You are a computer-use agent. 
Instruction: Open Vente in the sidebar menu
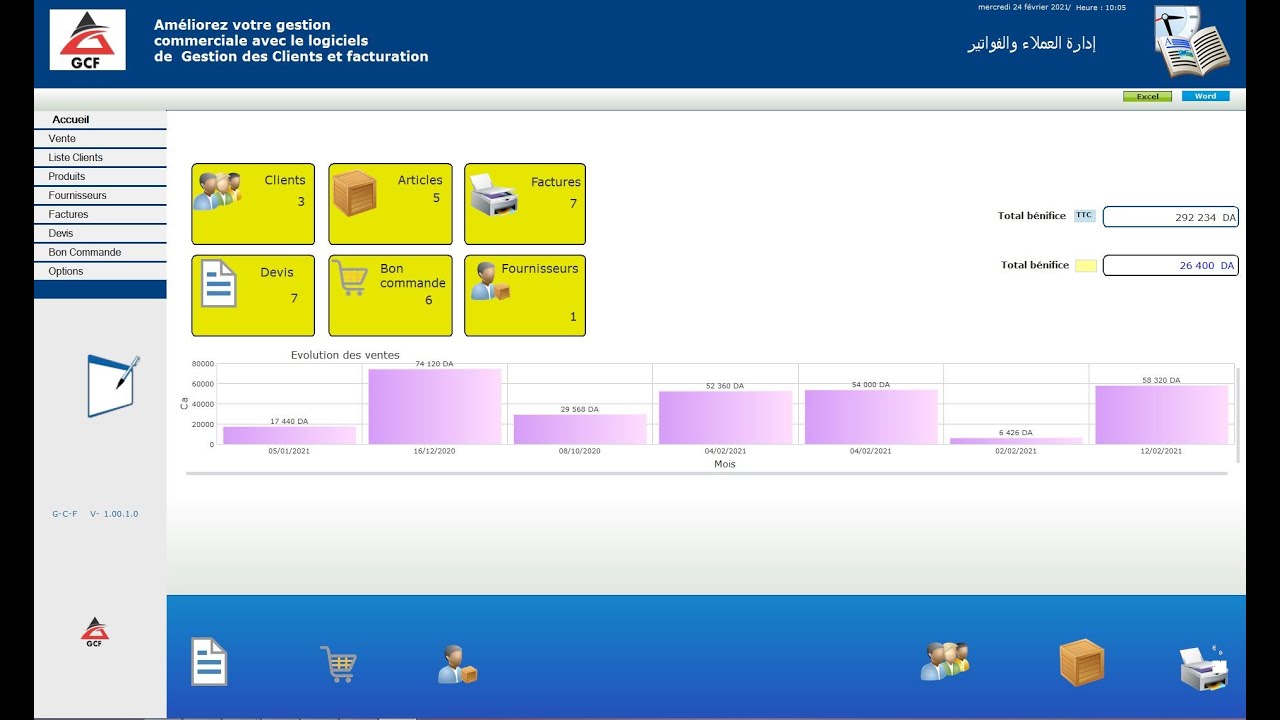point(100,139)
